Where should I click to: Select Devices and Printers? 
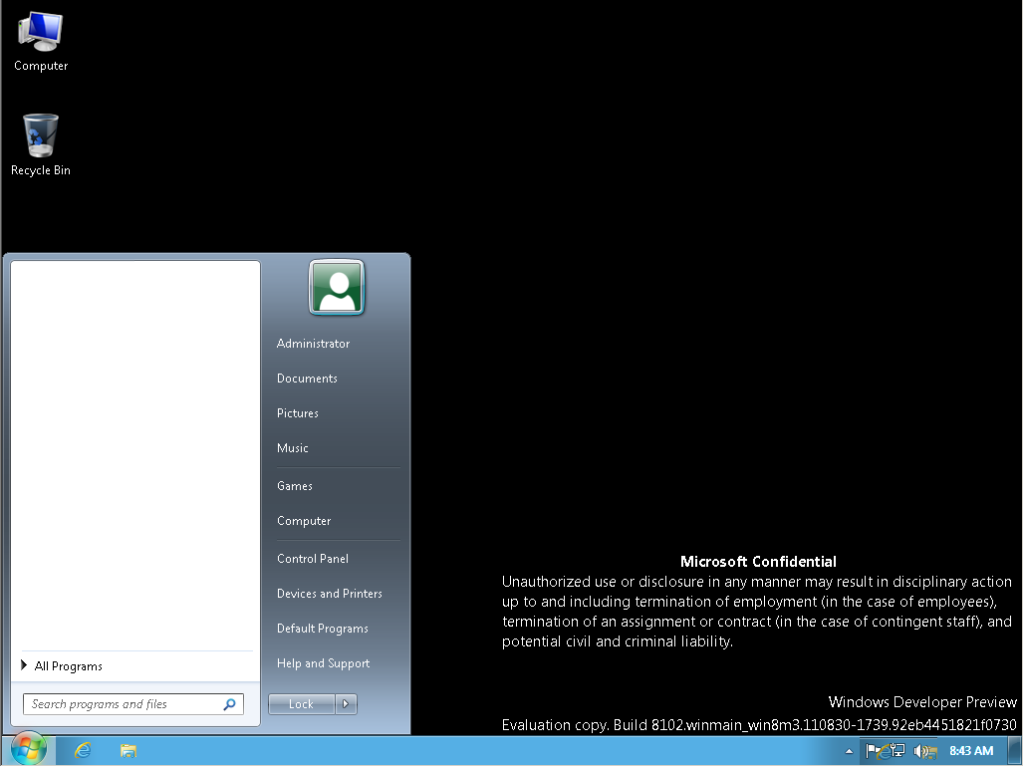(x=329, y=594)
